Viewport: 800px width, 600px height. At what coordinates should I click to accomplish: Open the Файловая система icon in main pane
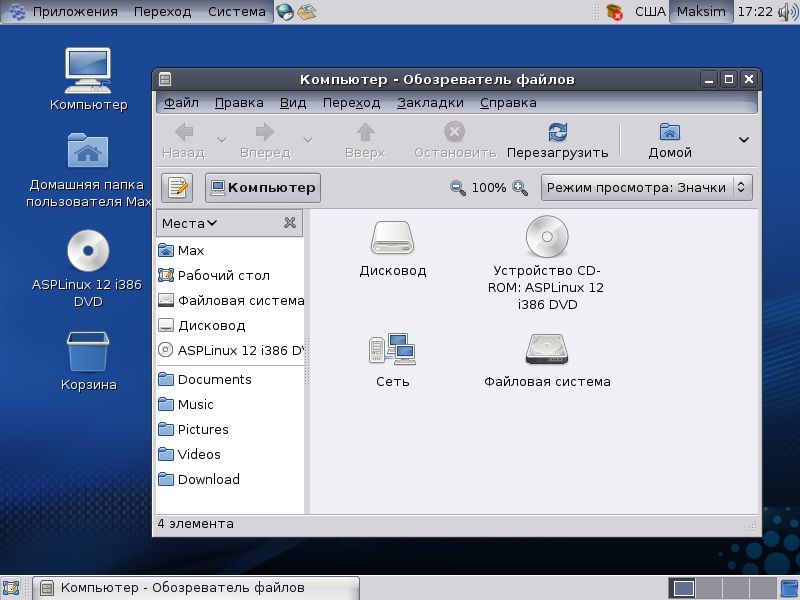point(547,349)
